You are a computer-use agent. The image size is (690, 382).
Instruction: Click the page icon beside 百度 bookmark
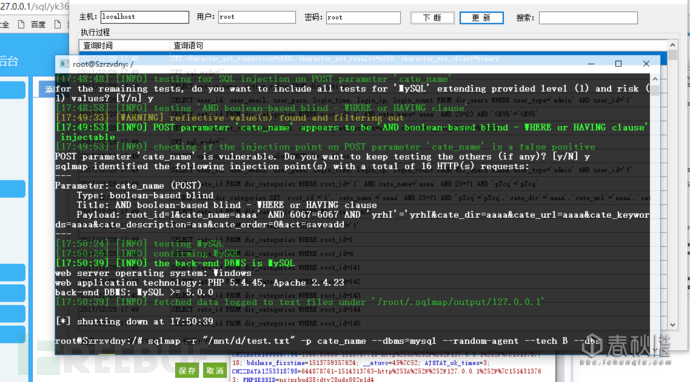[21, 25]
